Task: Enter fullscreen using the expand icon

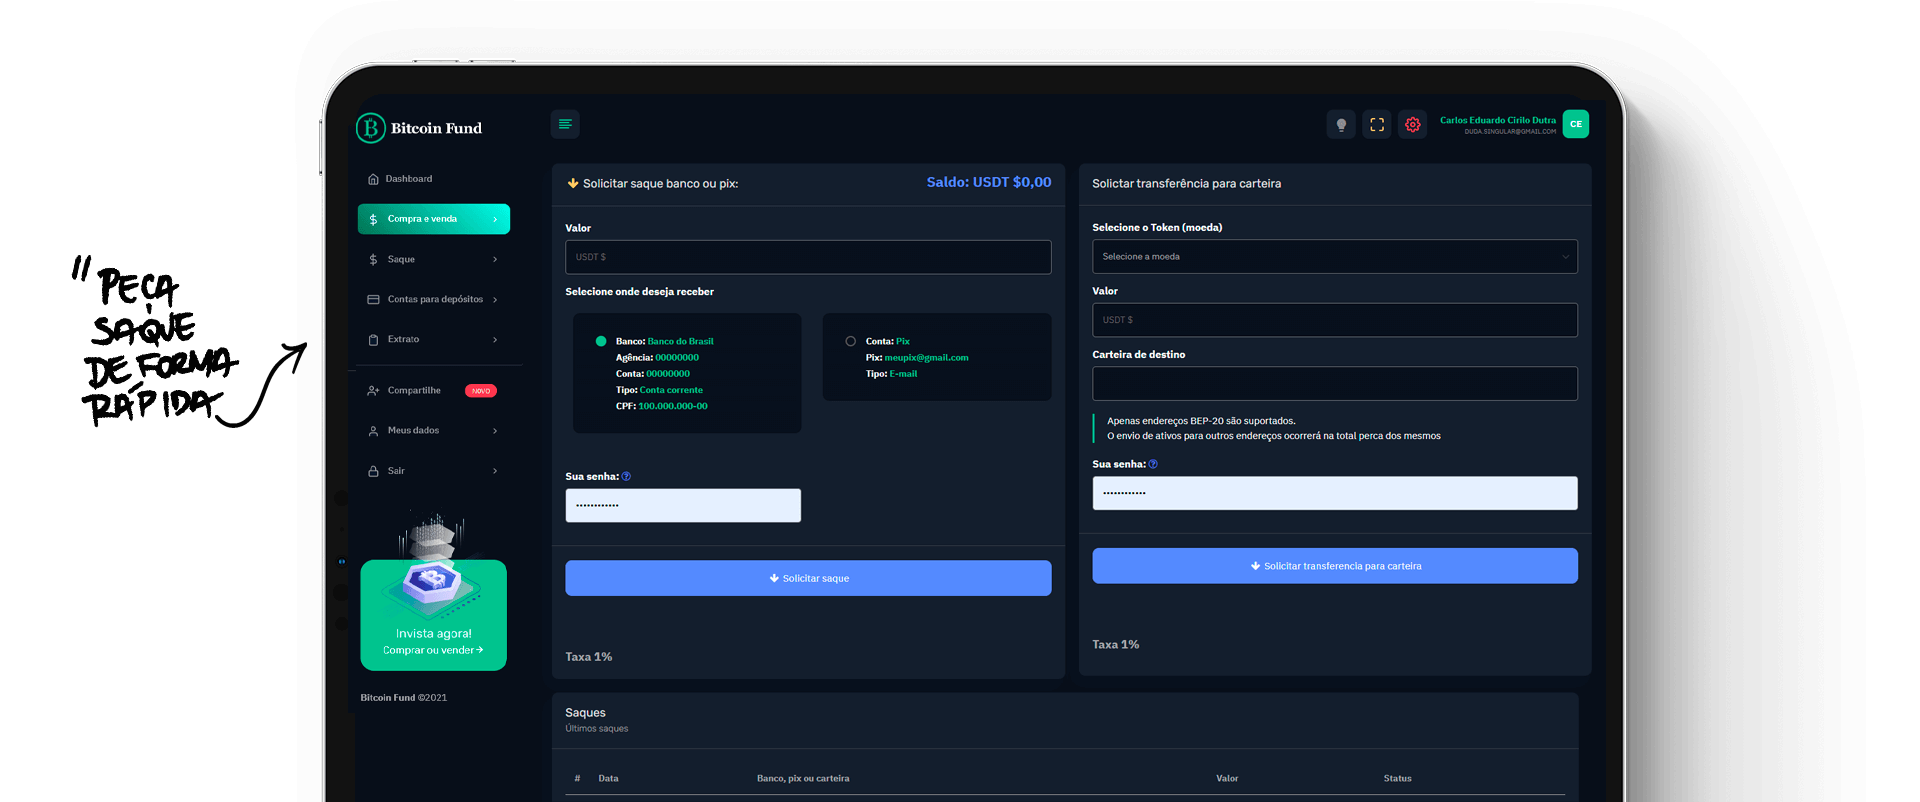Action: 1377,125
